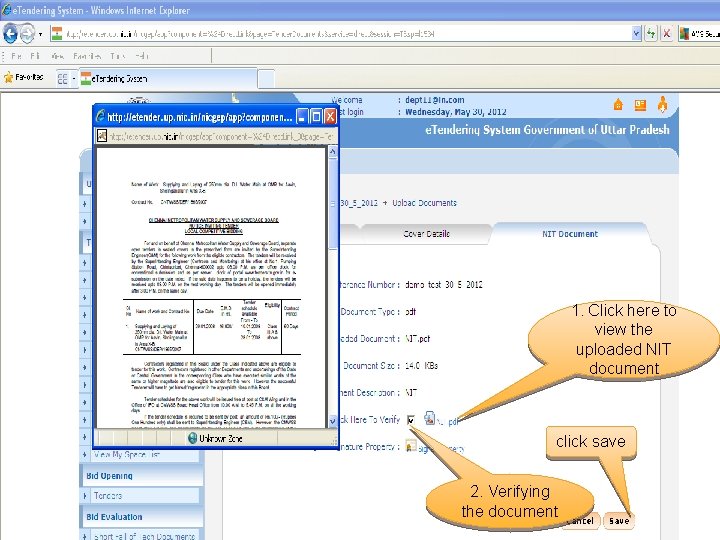This screenshot has width=720, height=540.
Task: Click the Internet Explorer icon in main title
Action: pos(6,9)
